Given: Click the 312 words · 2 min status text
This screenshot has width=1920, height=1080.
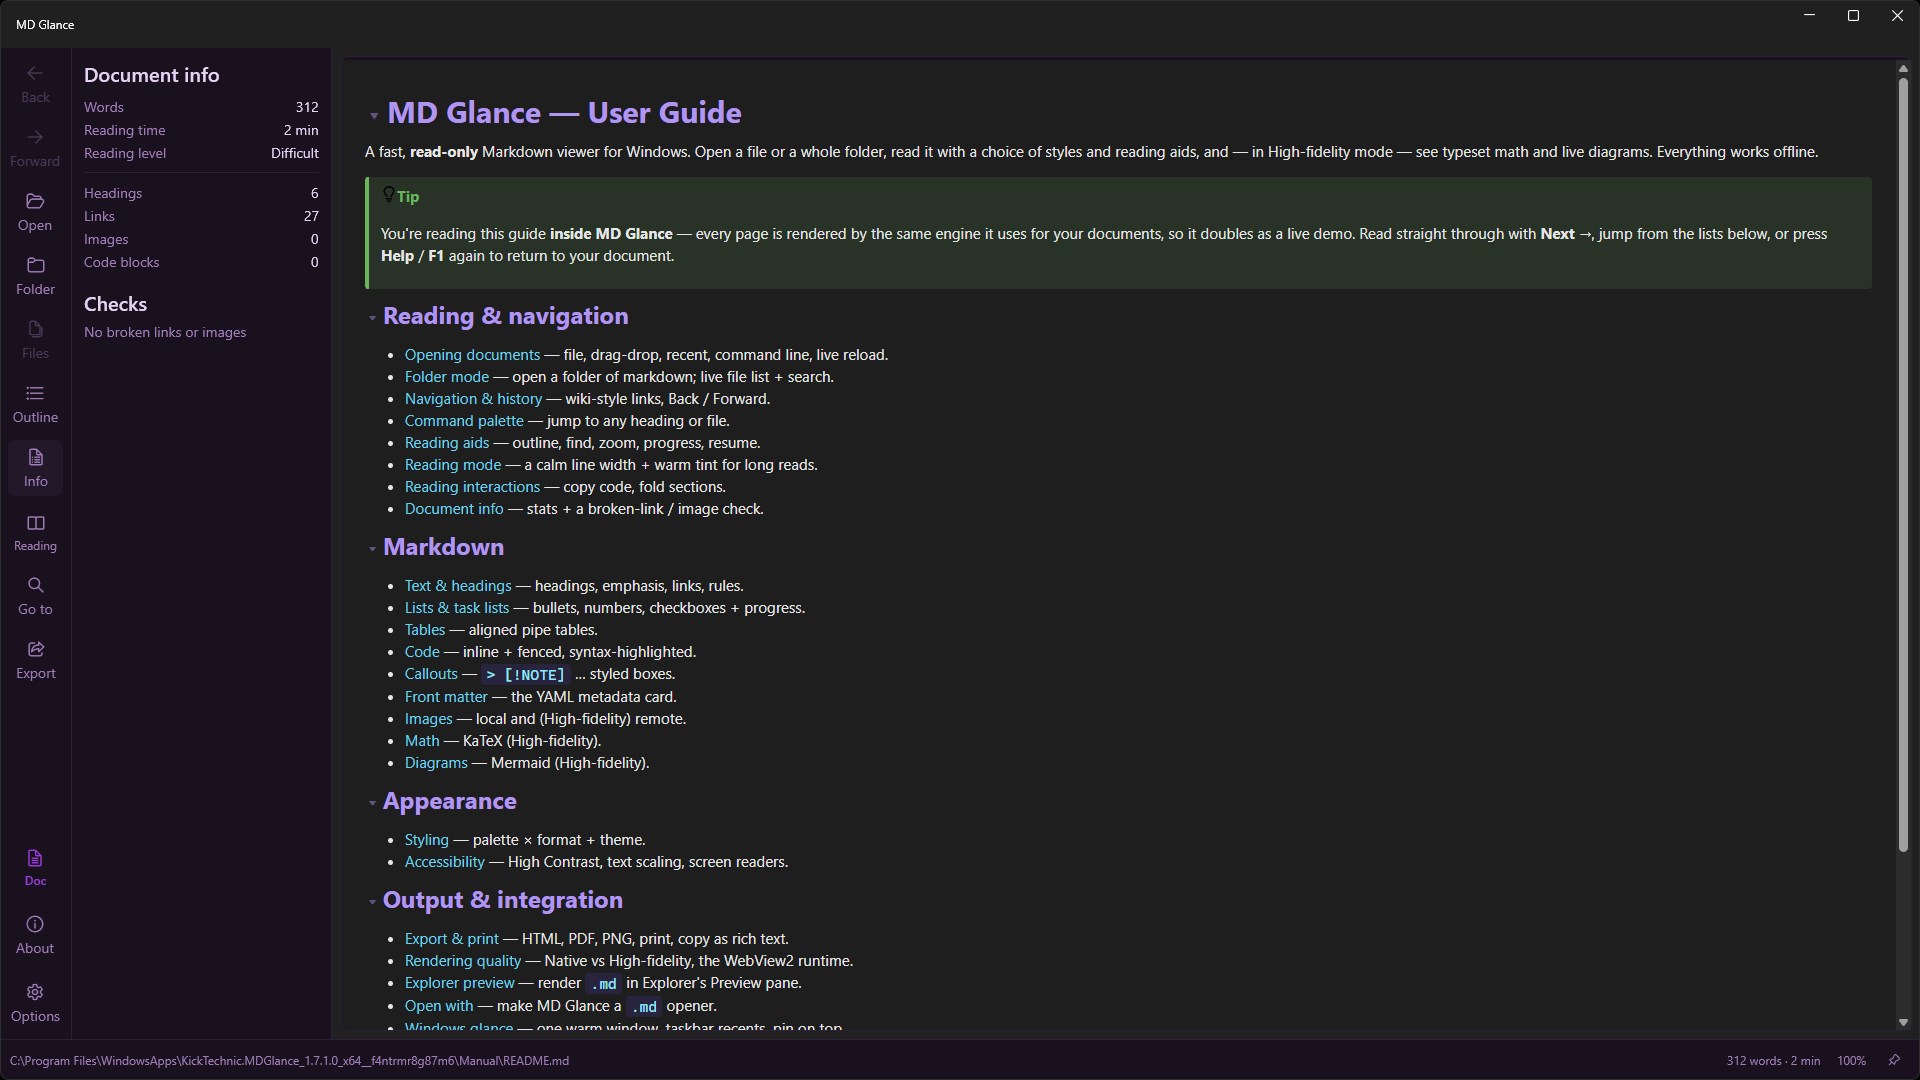Looking at the screenshot, I should [1773, 1060].
